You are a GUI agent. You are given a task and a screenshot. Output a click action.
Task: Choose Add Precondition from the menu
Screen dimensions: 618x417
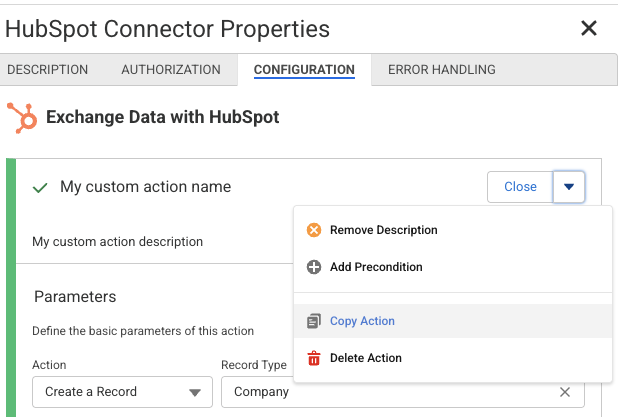click(376, 267)
